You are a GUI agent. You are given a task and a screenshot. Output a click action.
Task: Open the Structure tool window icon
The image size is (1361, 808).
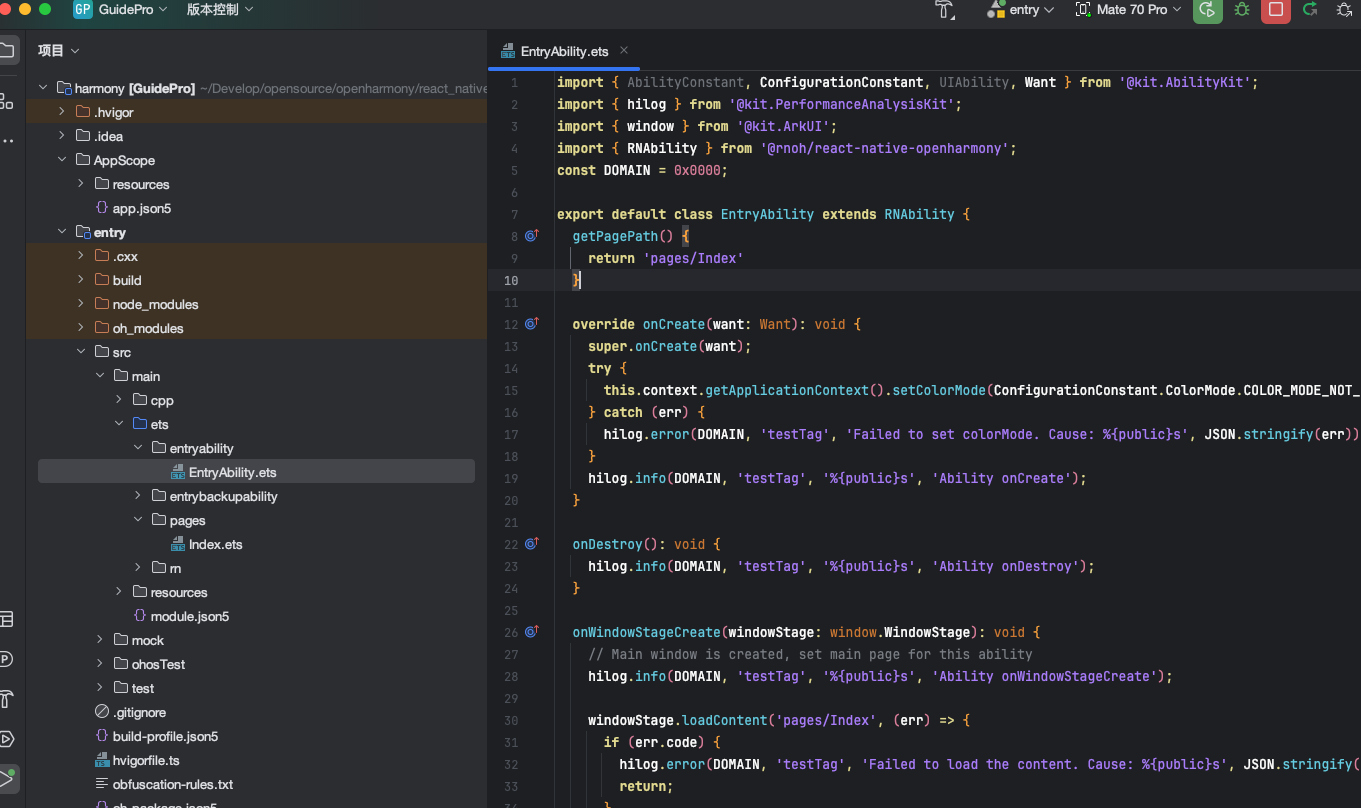pyautogui.click(x=6, y=101)
